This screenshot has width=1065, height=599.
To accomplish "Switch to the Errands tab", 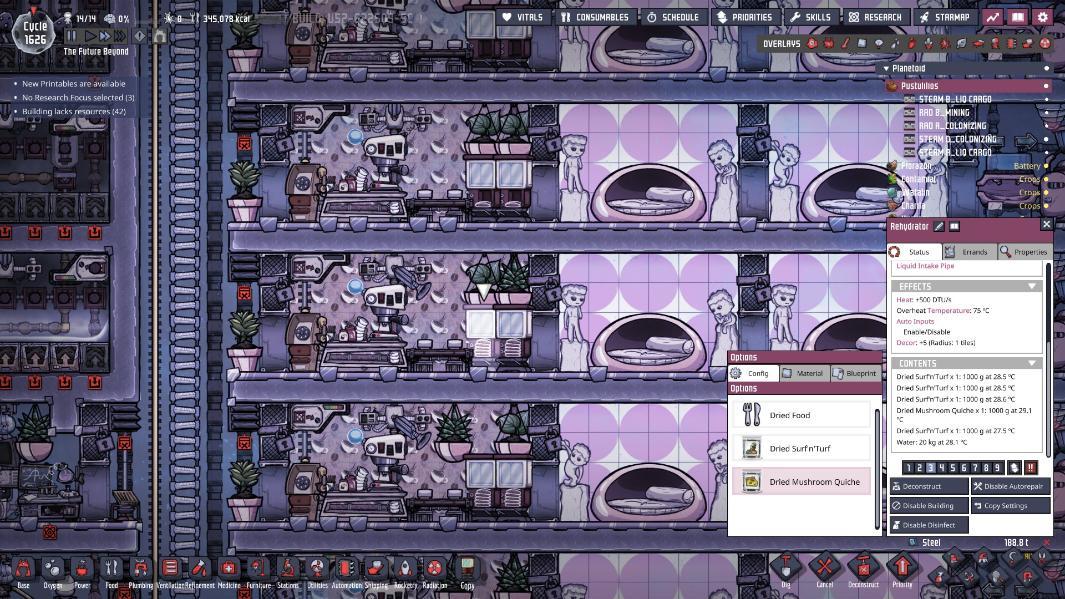I will 969,252.
